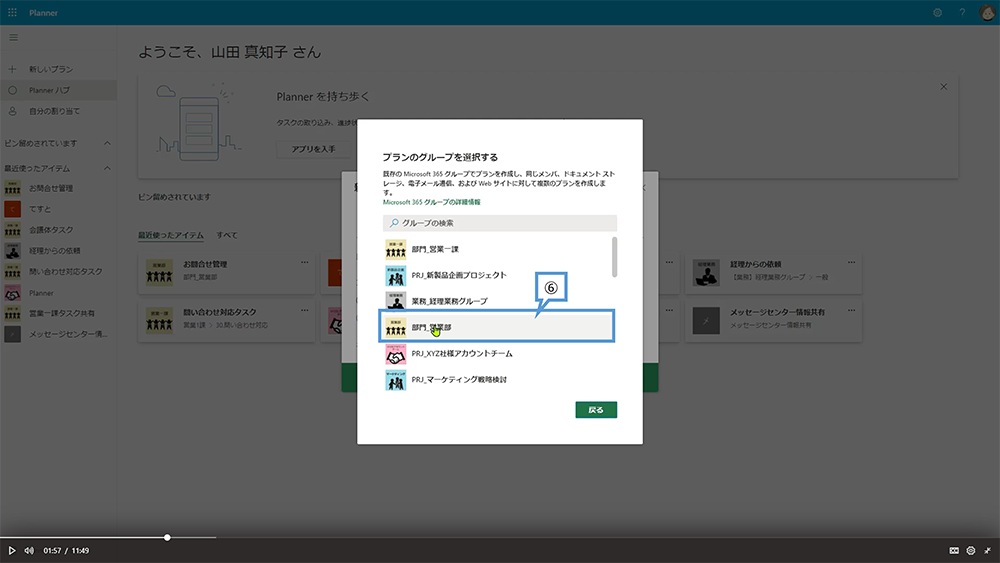Screen dimensions: 1000x563
Task: Open more options on お問合せ管理 card
Action: [x=304, y=262]
